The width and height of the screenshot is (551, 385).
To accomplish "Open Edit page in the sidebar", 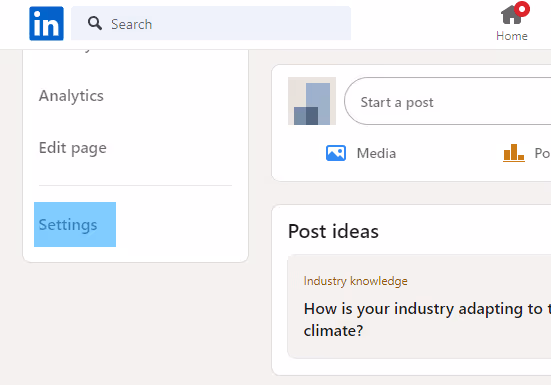I will tap(73, 148).
